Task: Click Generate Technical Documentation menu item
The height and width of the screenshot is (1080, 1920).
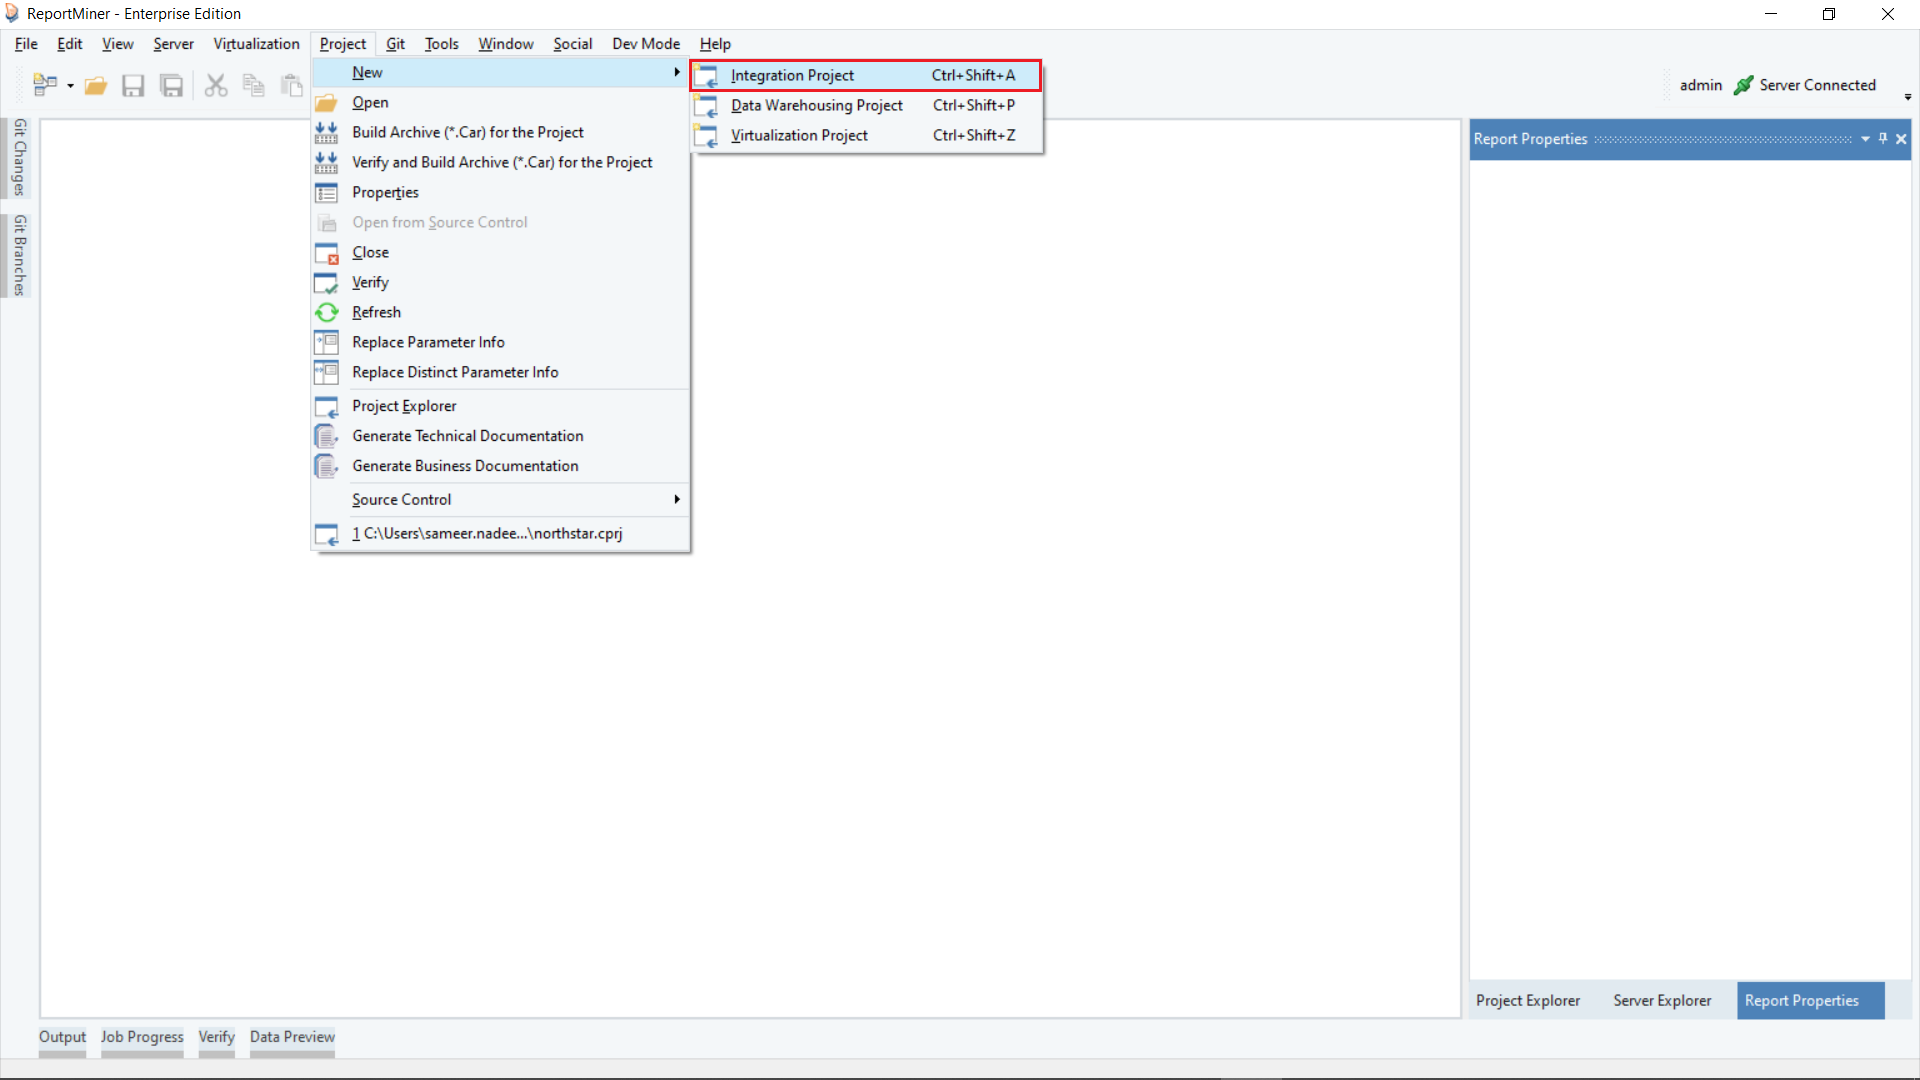Action: [x=467, y=436]
